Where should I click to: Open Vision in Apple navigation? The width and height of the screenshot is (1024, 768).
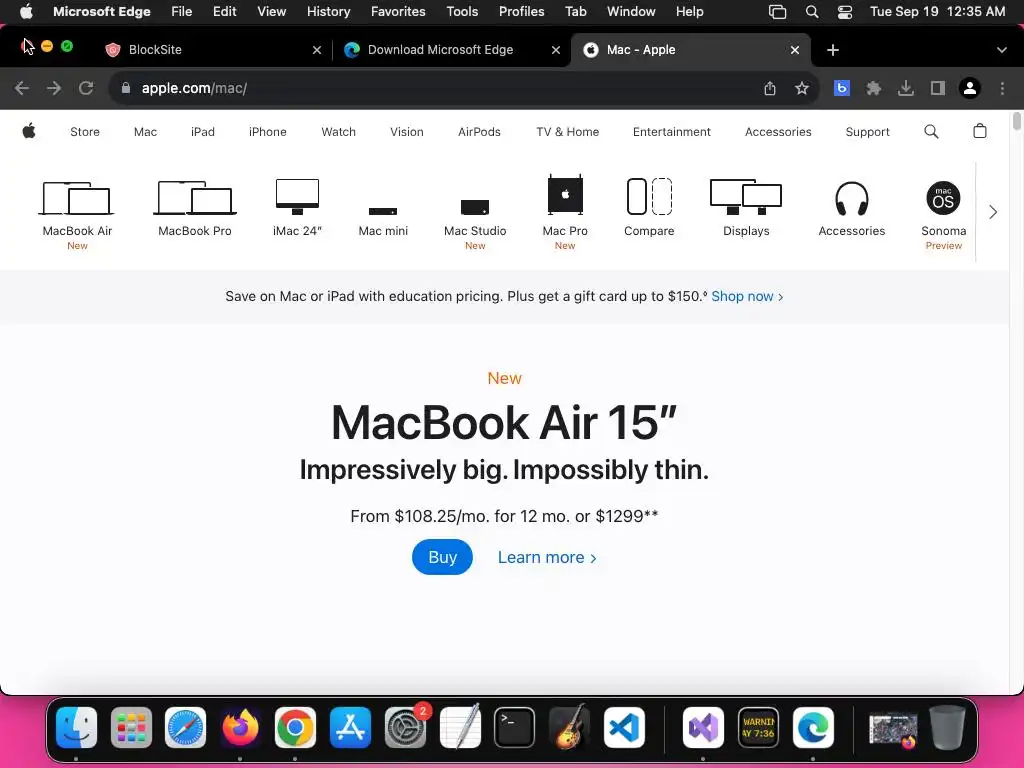point(407,132)
